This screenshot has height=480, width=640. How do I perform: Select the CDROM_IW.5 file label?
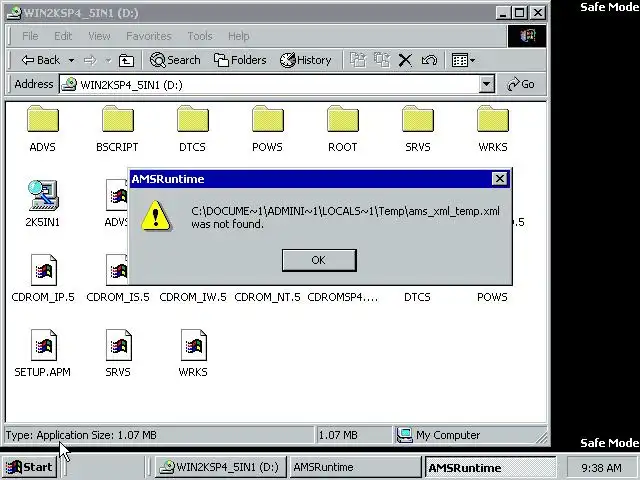[x=193, y=297]
